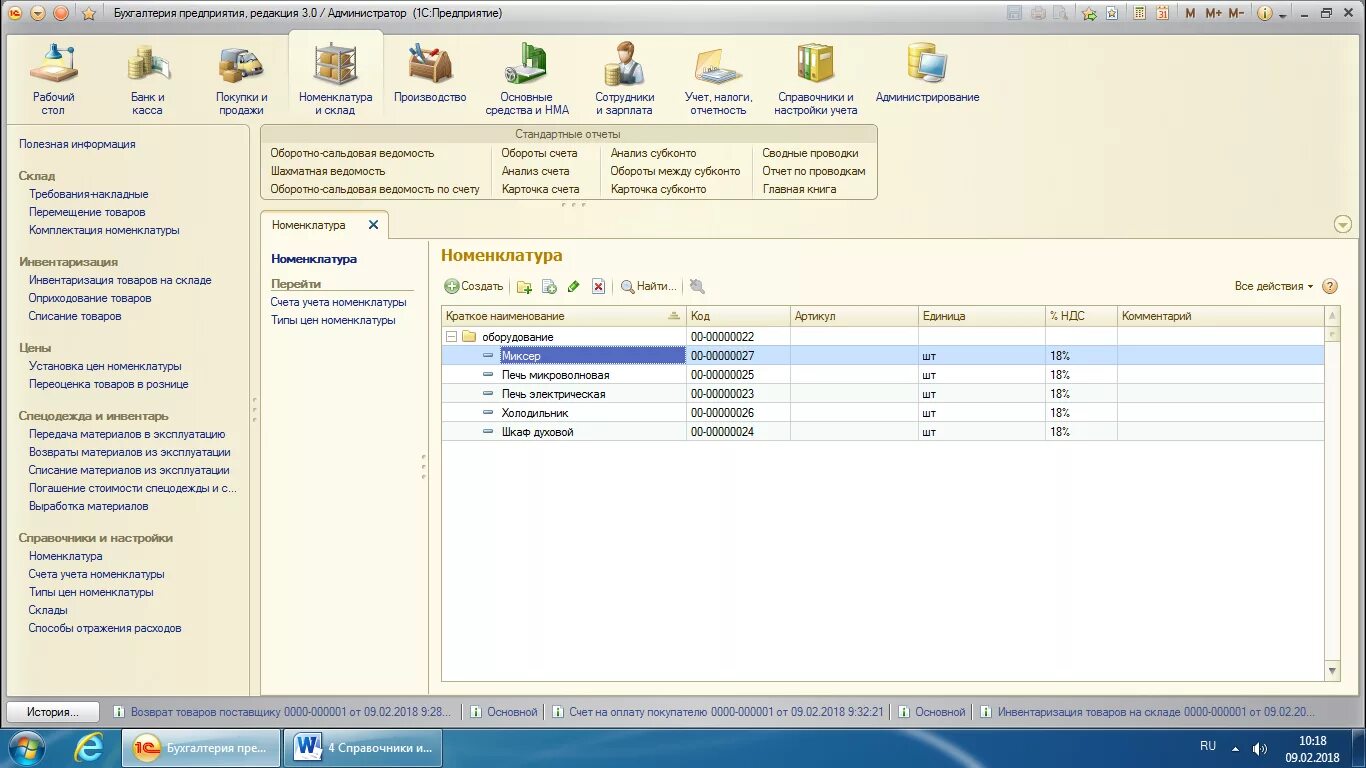Select the Печь микроволновая row
The image size is (1366, 768).
click(x=883, y=375)
